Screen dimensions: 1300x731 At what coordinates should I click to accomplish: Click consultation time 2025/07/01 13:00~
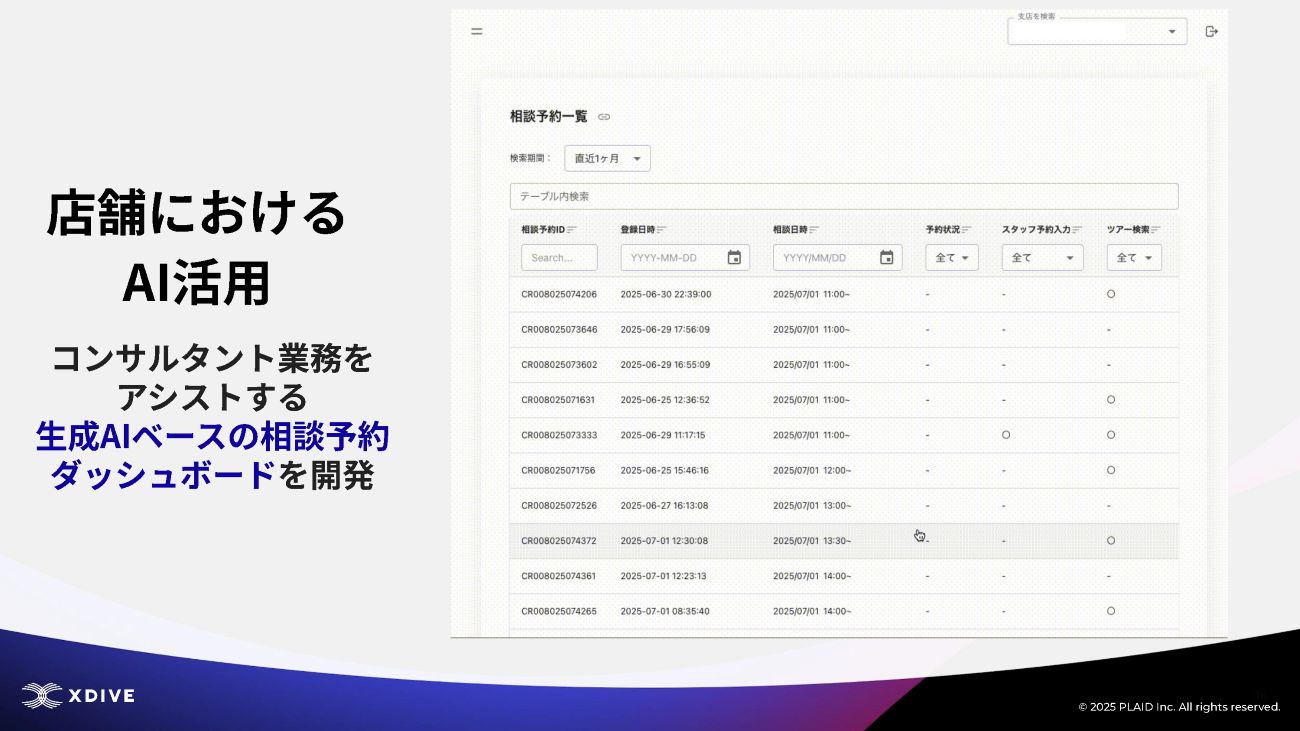point(811,505)
